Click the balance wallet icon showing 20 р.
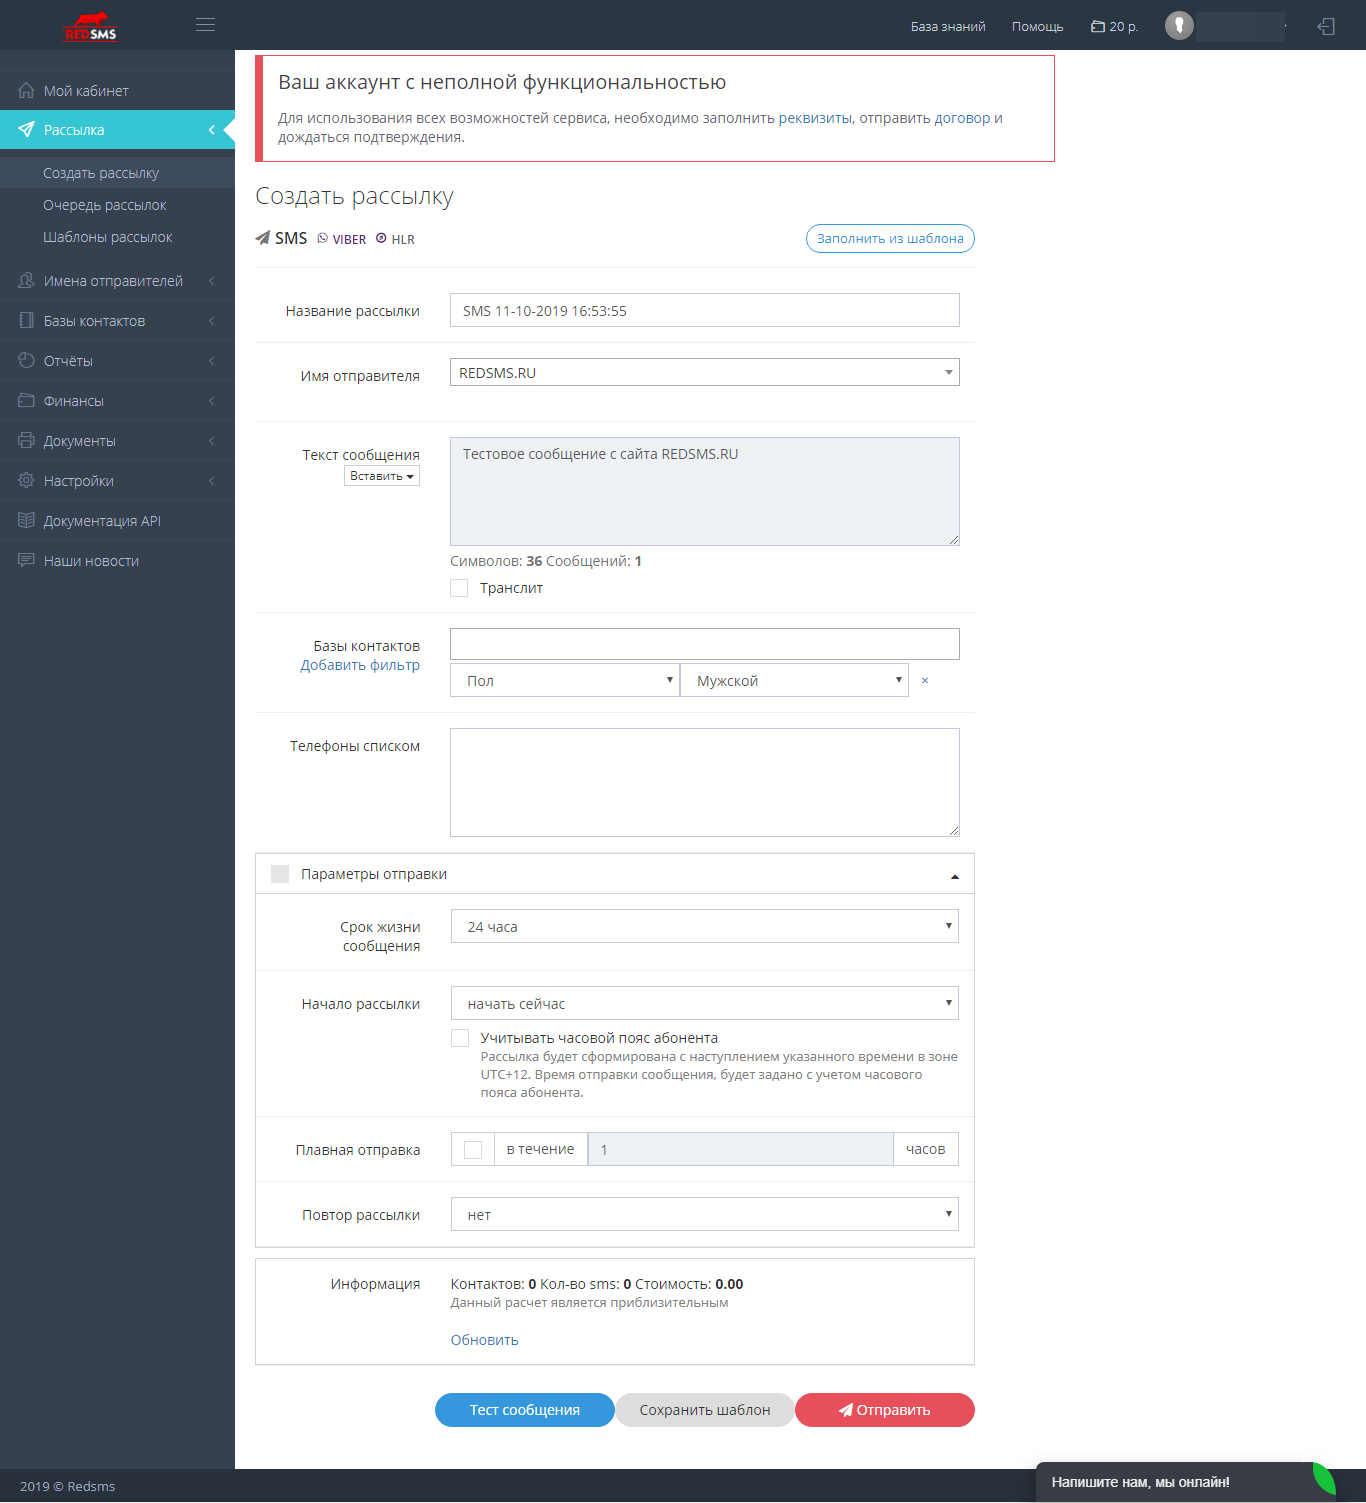1366x1503 pixels. (1097, 27)
